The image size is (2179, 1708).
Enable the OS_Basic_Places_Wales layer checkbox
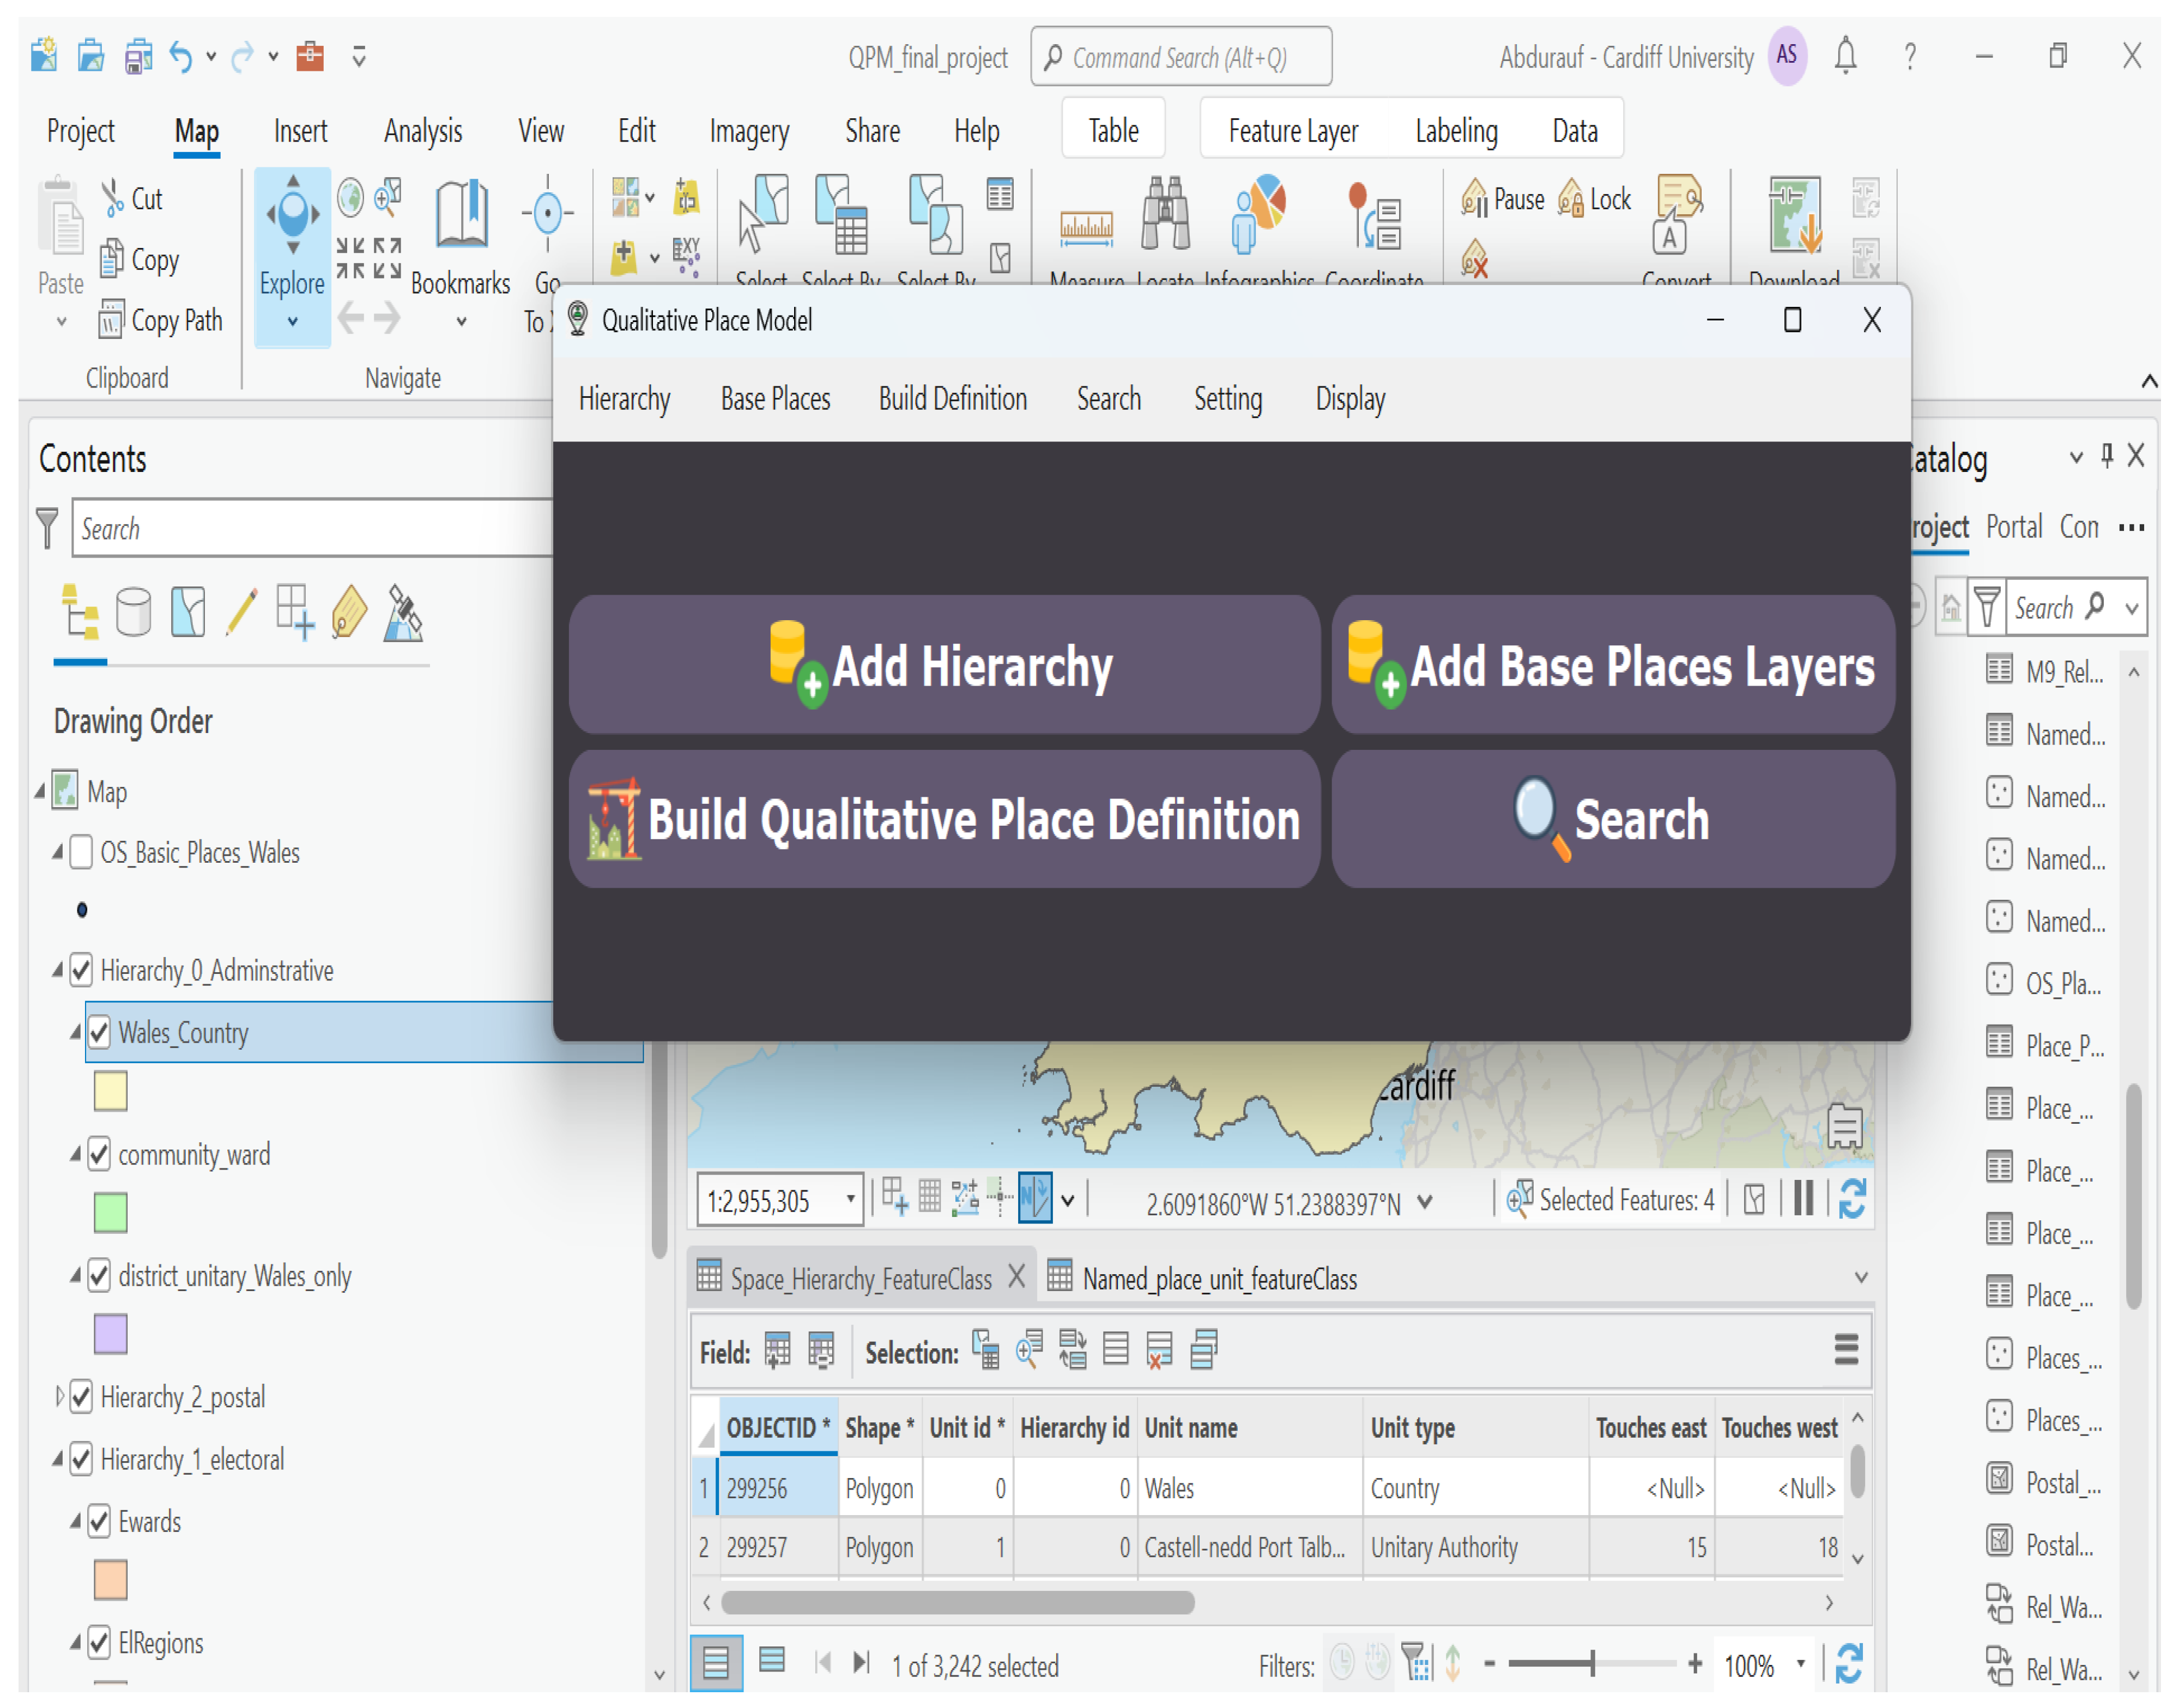click(x=82, y=852)
